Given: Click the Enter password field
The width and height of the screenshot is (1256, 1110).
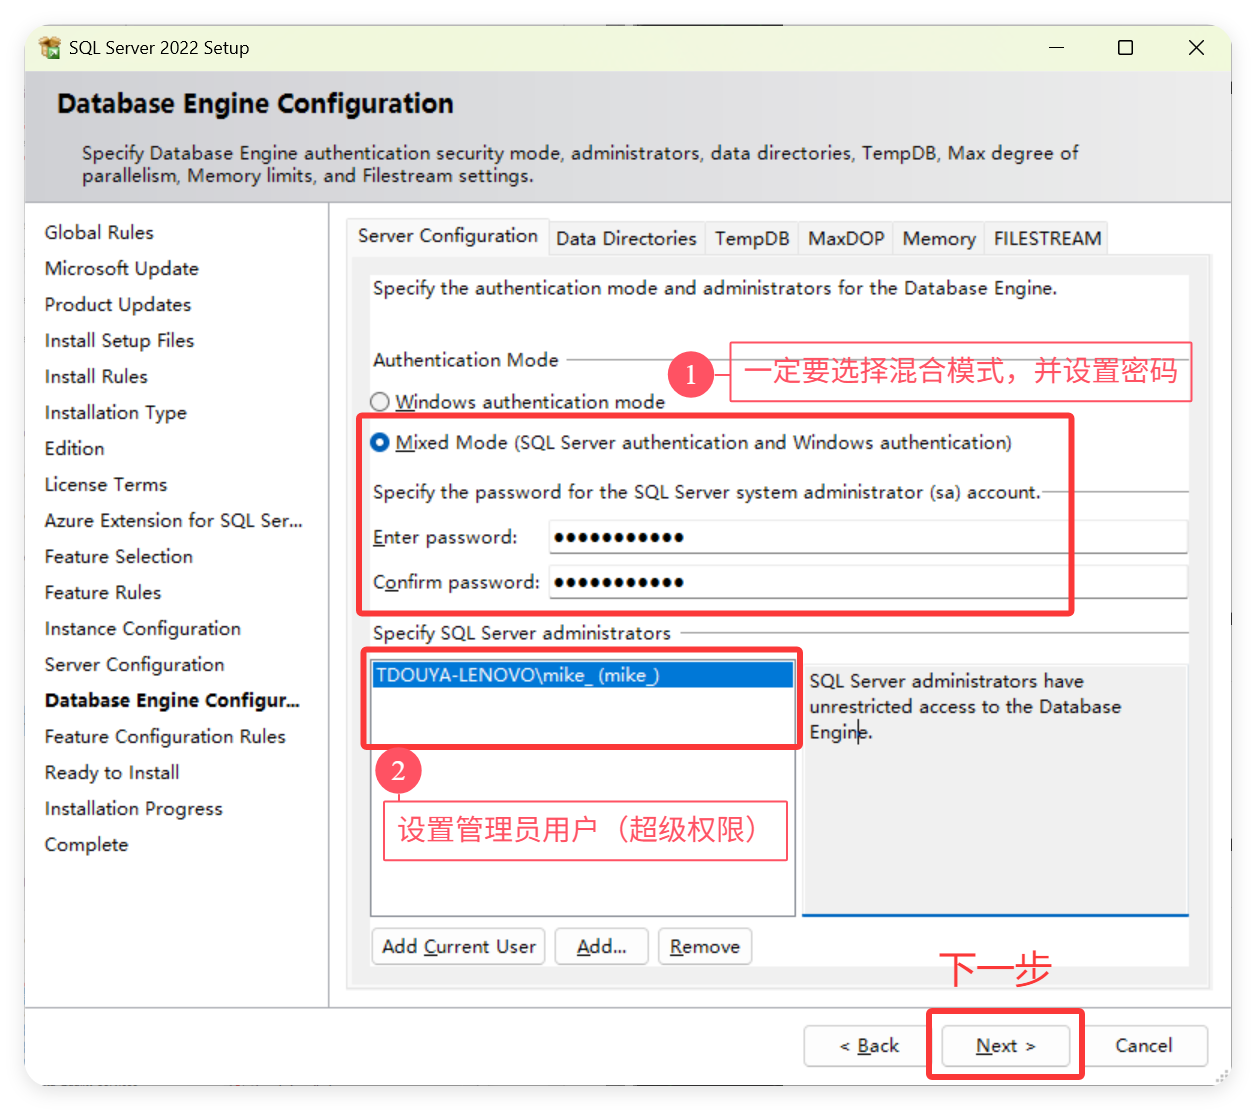Looking at the screenshot, I should click(868, 537).
